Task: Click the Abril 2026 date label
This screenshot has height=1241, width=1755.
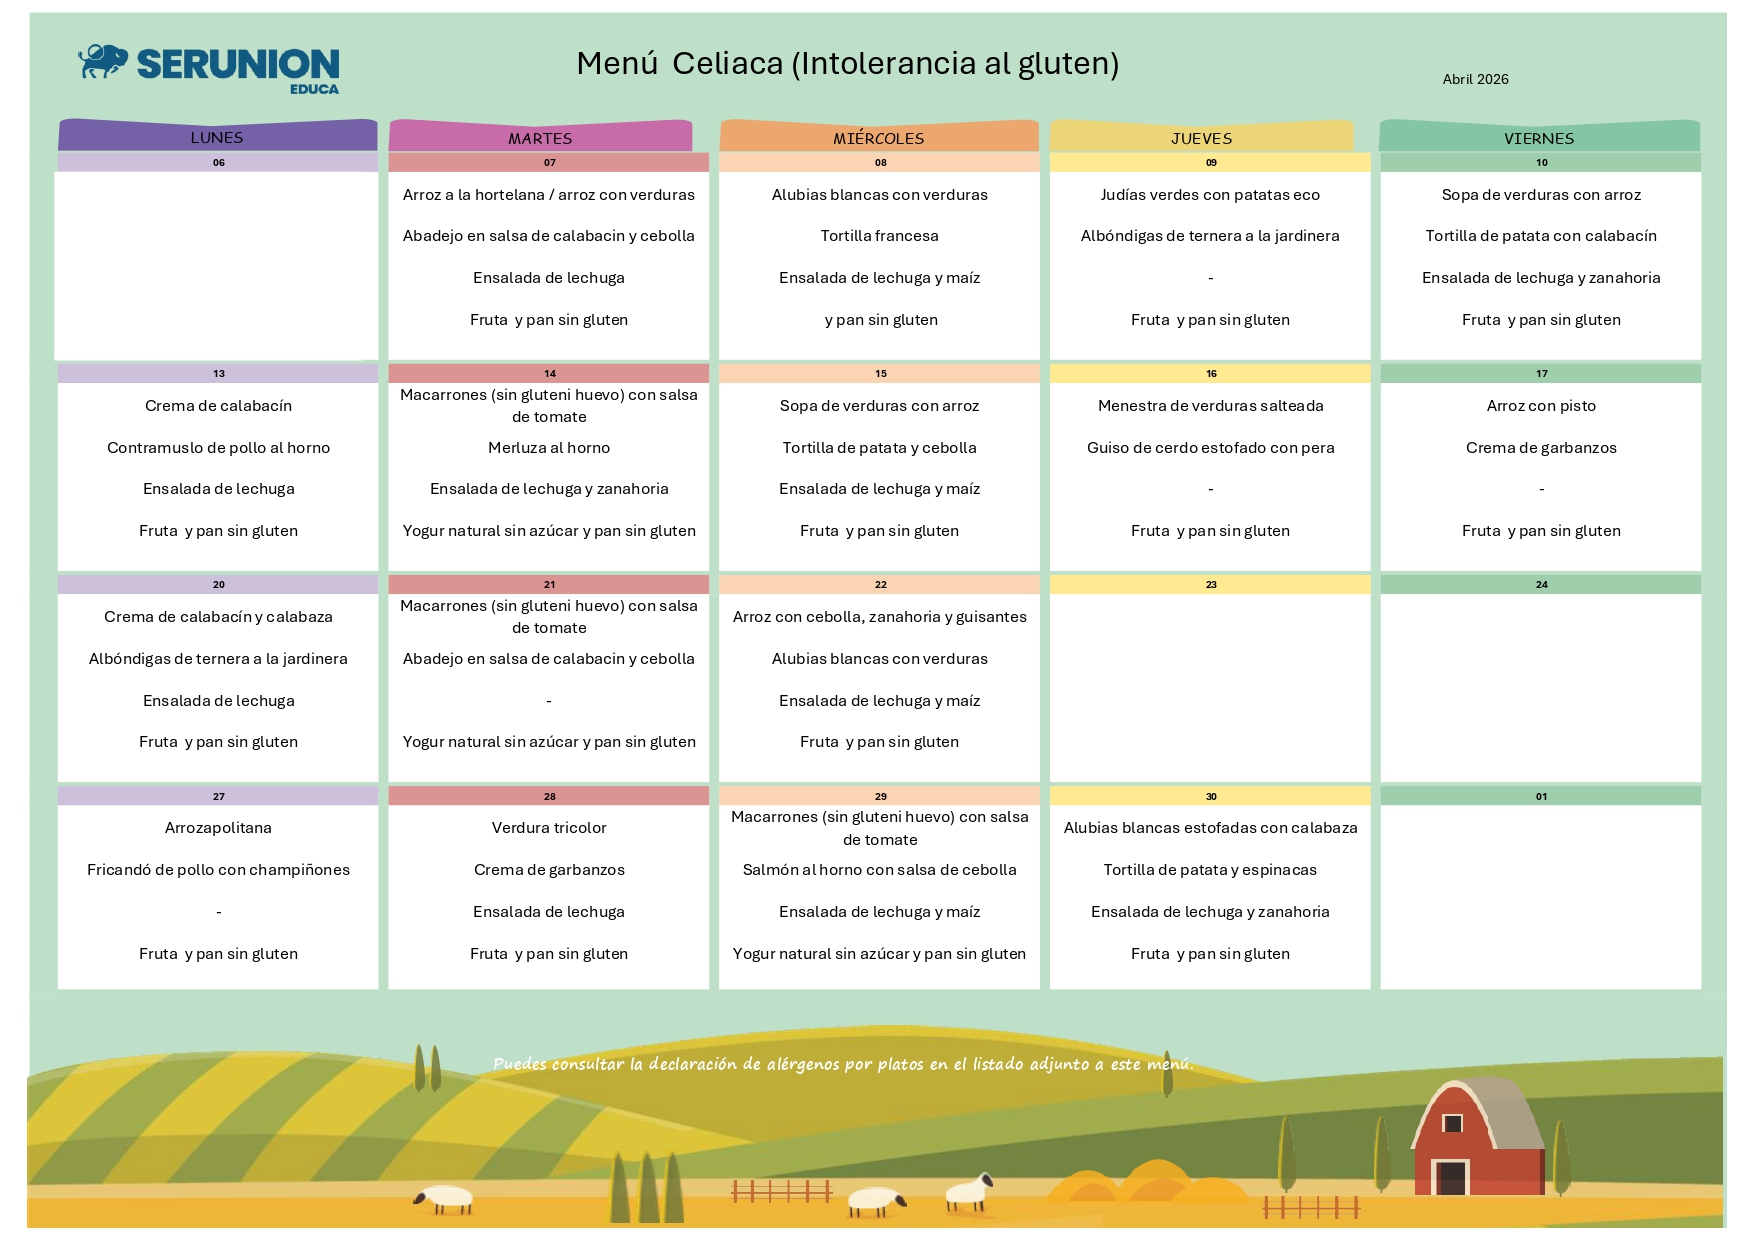Action: (1475, 79)
